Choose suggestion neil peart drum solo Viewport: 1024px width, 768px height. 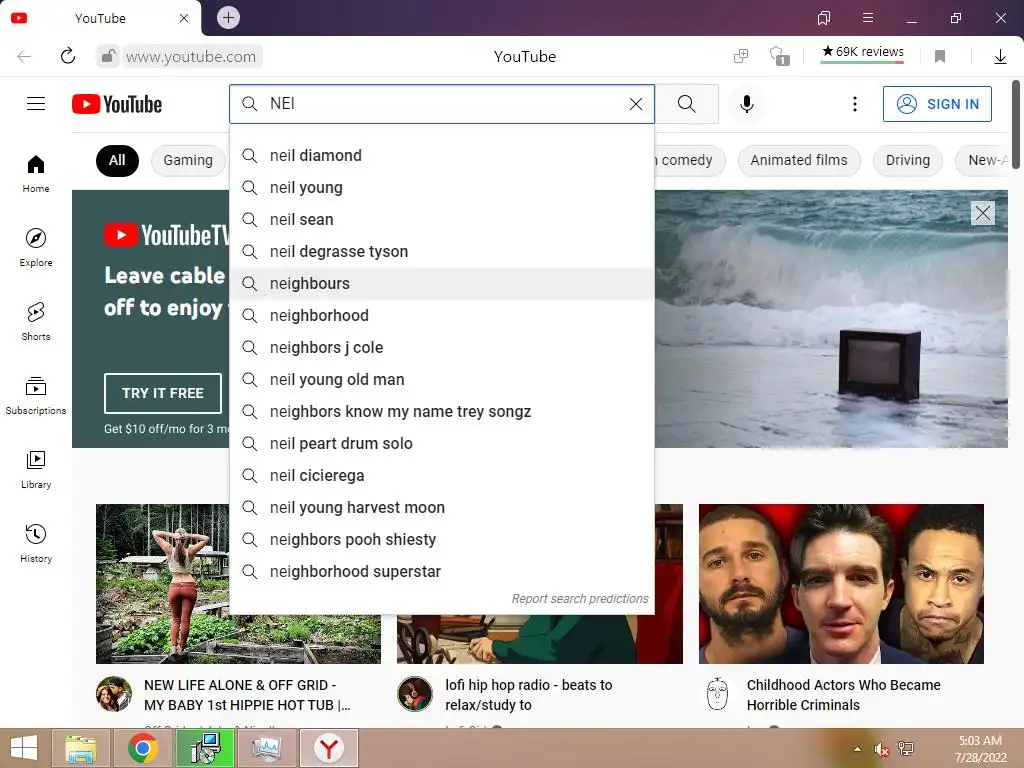[442, 443]
